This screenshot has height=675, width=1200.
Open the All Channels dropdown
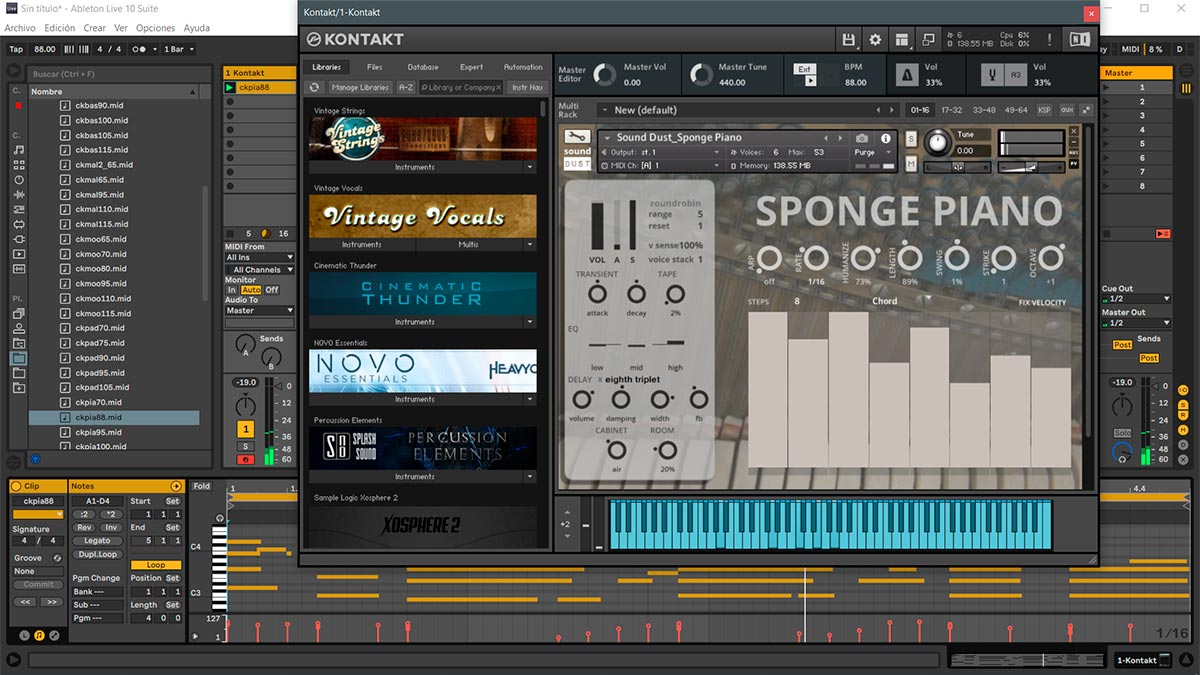click(260, 270)
